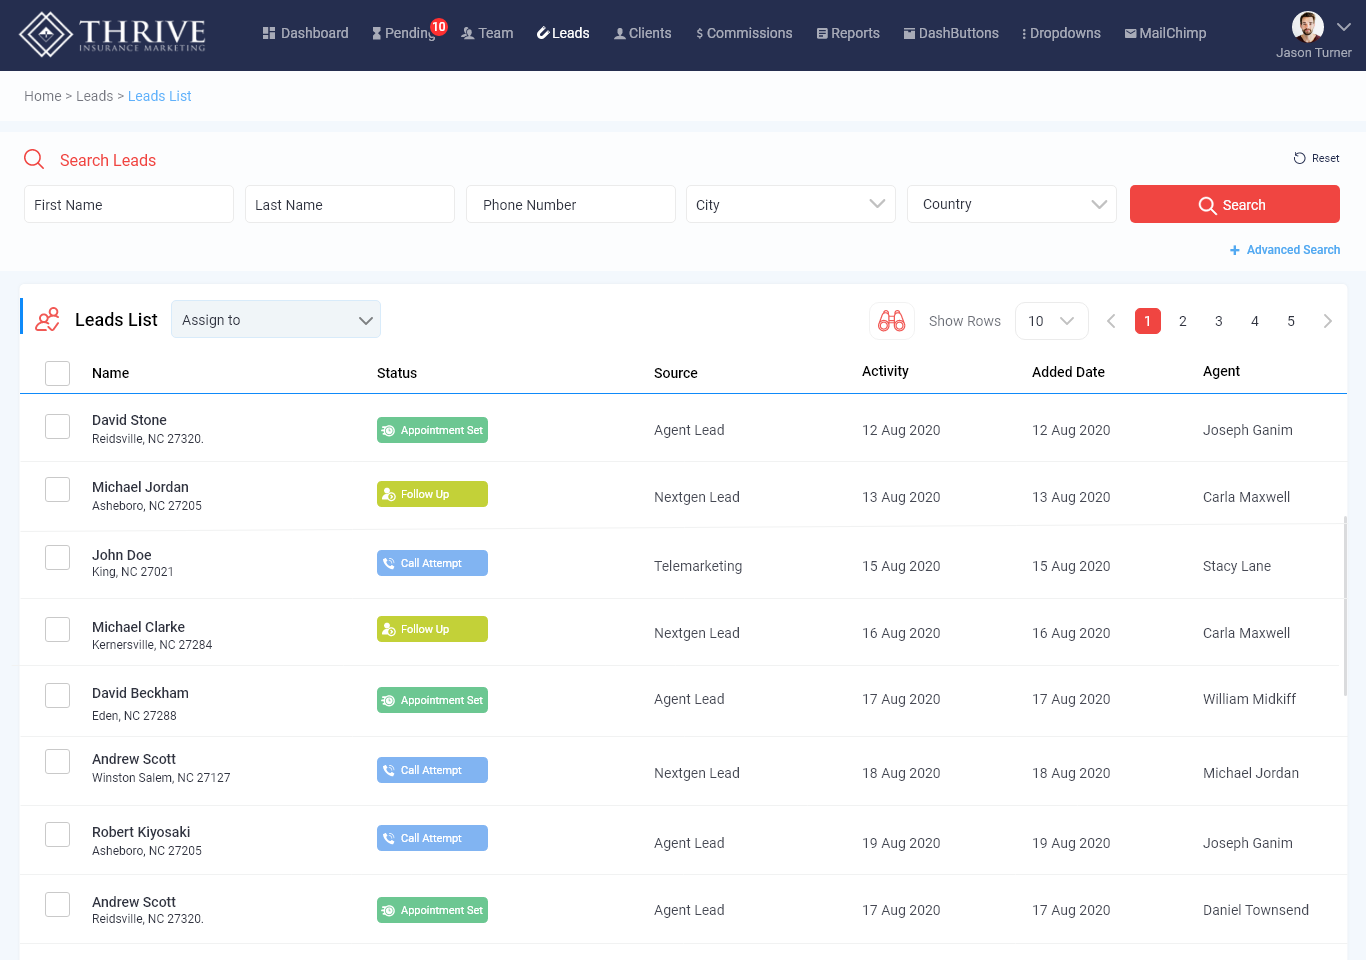Click agent name Stacy Lane
The image size is (1366, 960).
point(1237,566)
